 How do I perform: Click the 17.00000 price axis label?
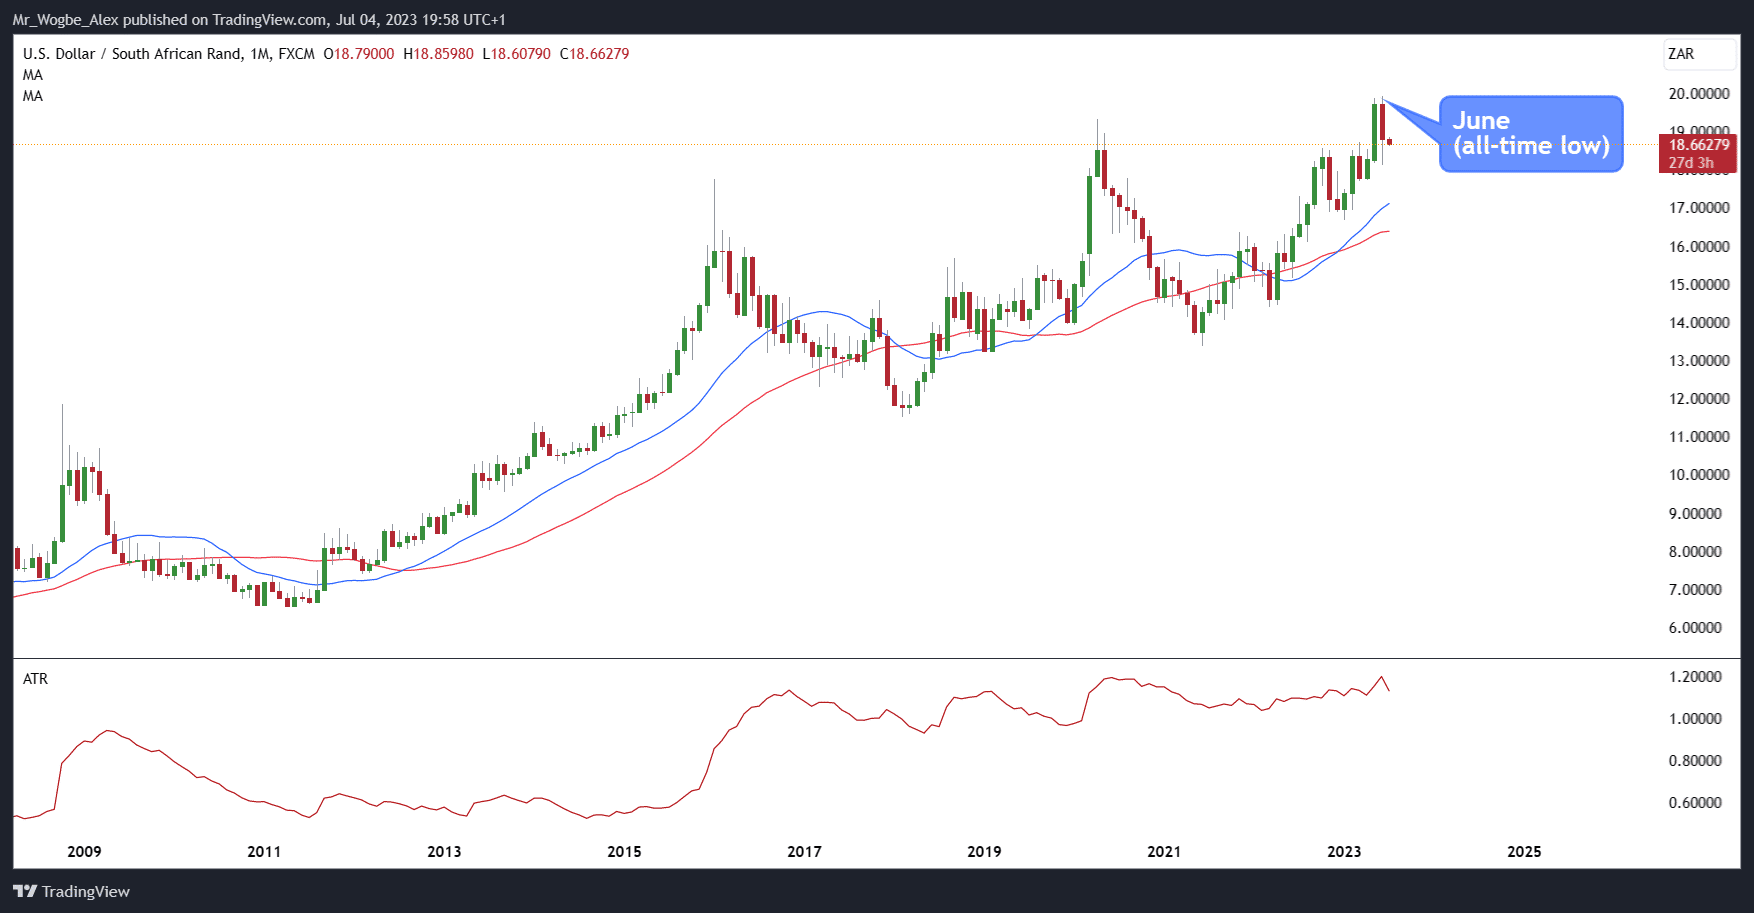(1699, 208)
